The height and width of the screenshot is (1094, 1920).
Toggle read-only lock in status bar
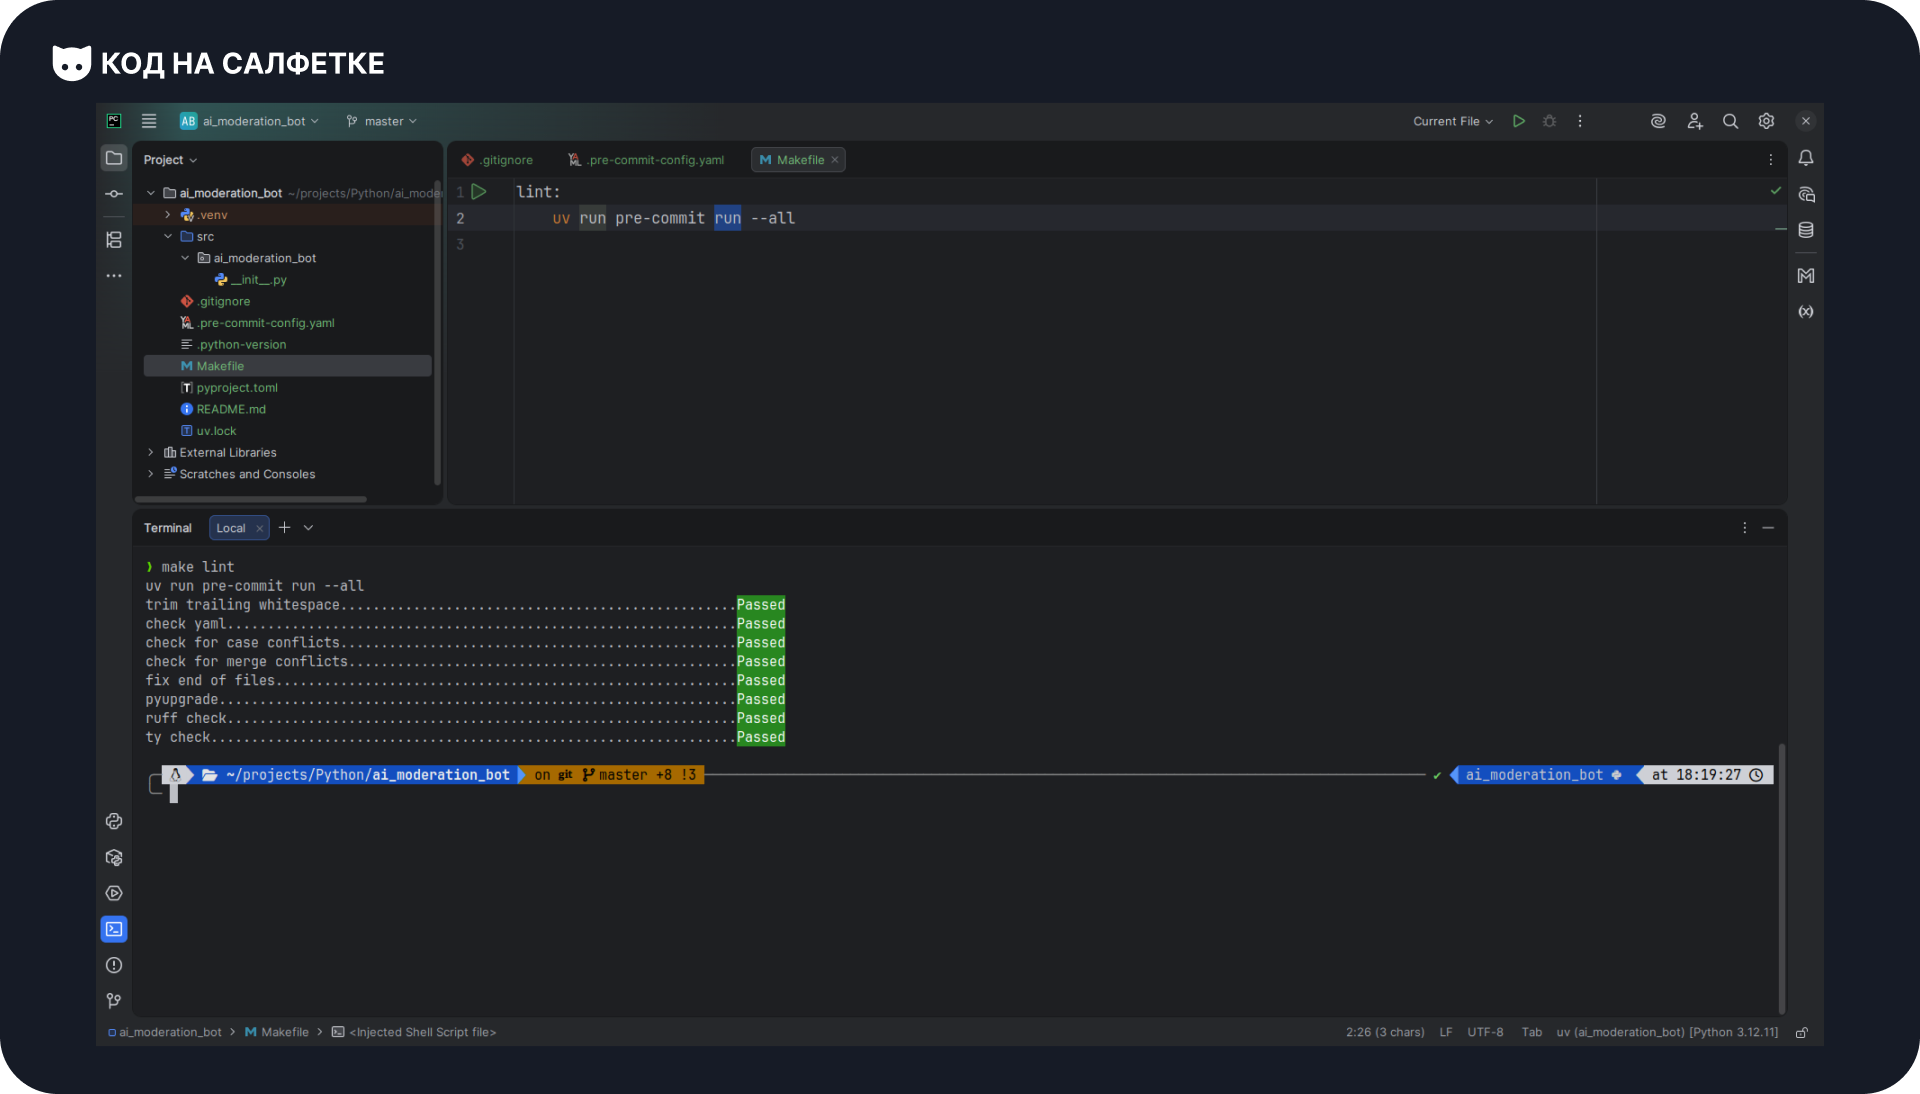point(1802,1032)
